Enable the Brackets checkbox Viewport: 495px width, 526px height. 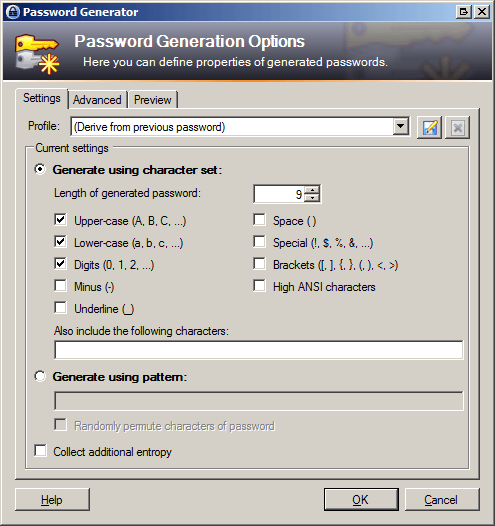tap(259, 264)
